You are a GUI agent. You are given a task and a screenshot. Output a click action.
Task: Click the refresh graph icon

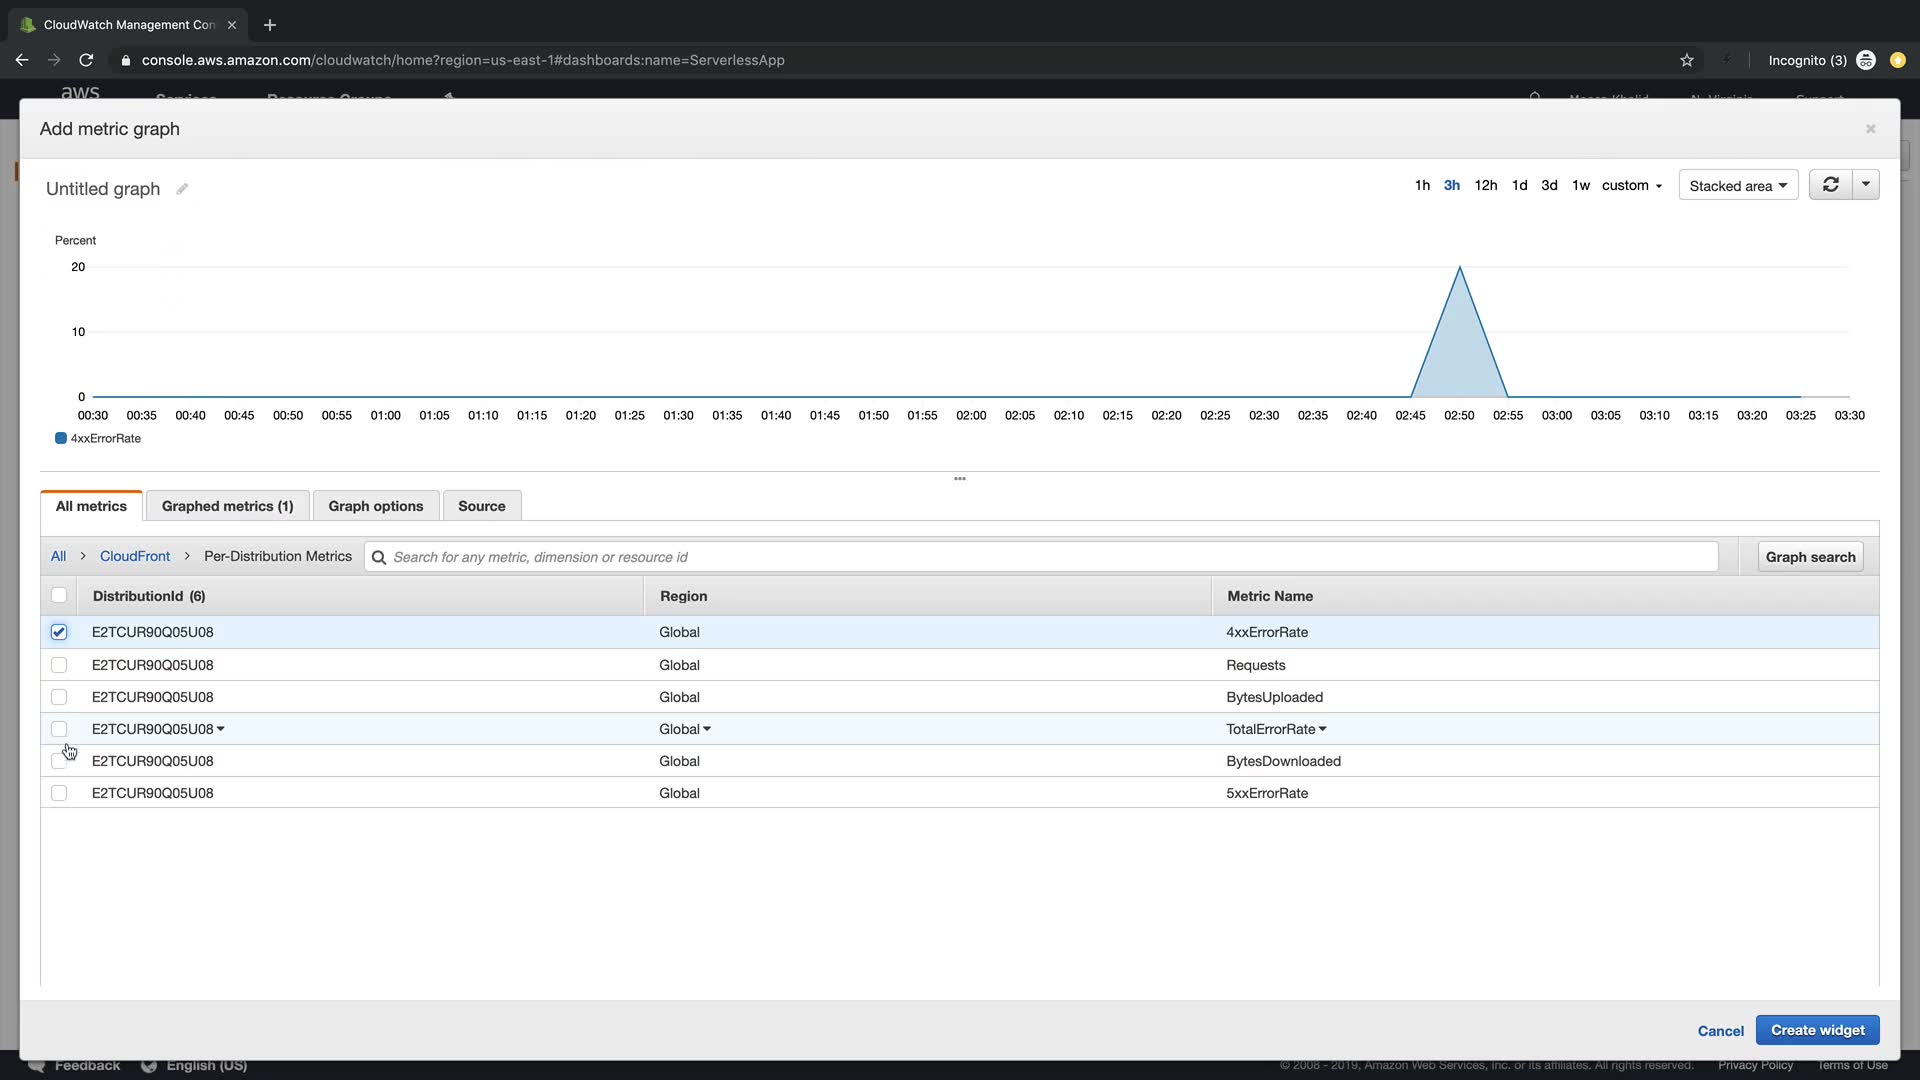pos(1830,185)
